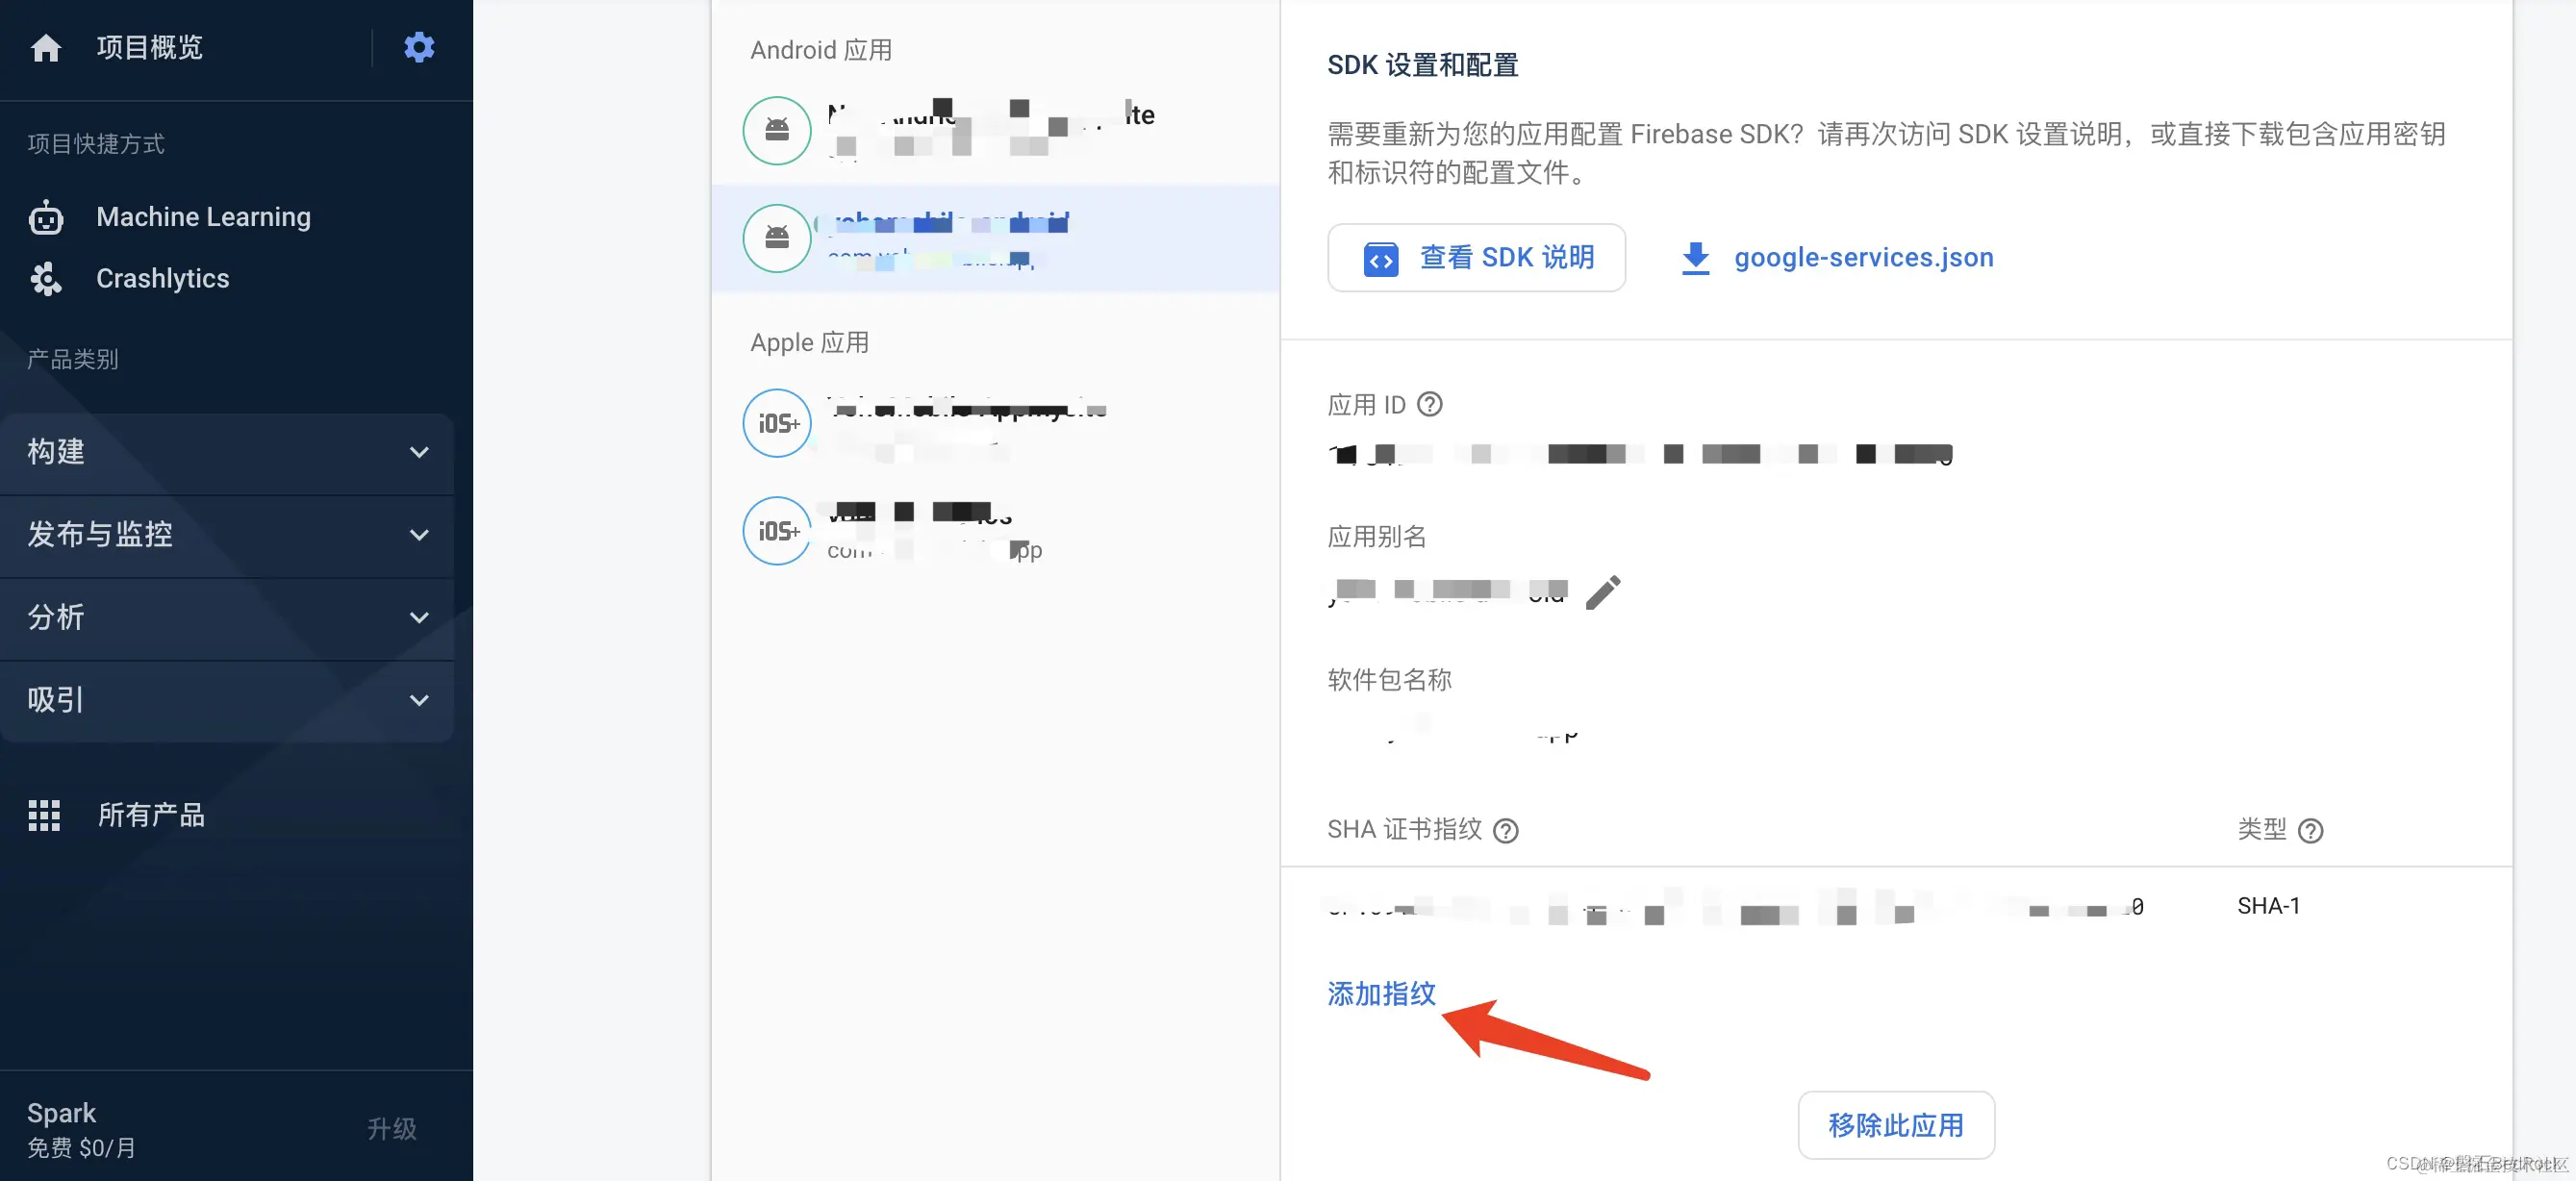The image size is (2576, 1181).
Task: Select the second iOS app entry under Apple 应用
Action: (776, 531)
